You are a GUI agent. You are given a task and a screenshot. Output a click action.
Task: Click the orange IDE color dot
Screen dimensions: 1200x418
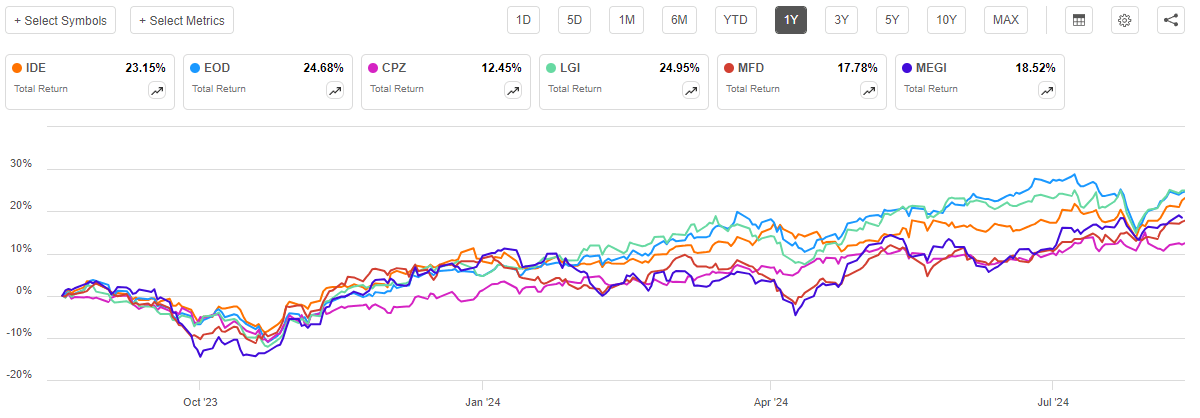18,68
